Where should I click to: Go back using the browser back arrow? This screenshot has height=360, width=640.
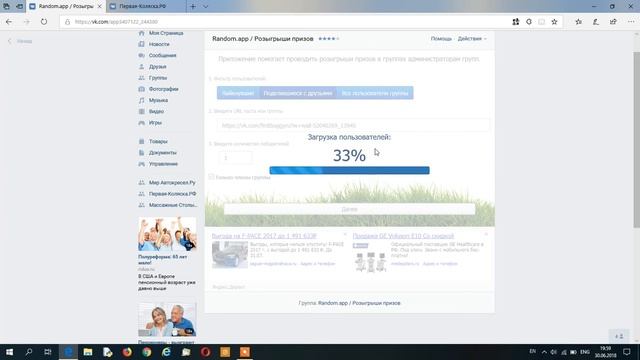9,22
